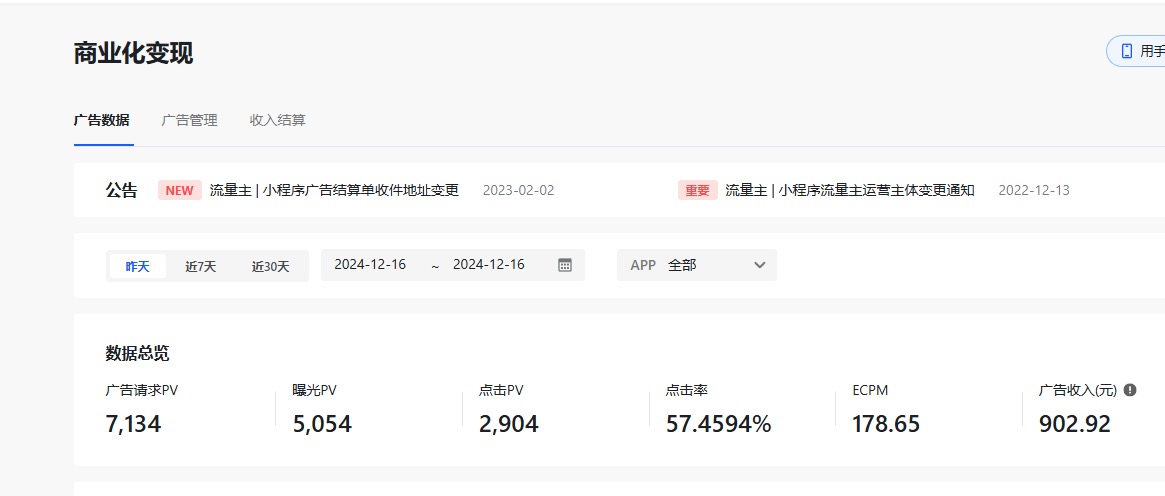Click the 点击PV value 2,904

pos(509,424)
